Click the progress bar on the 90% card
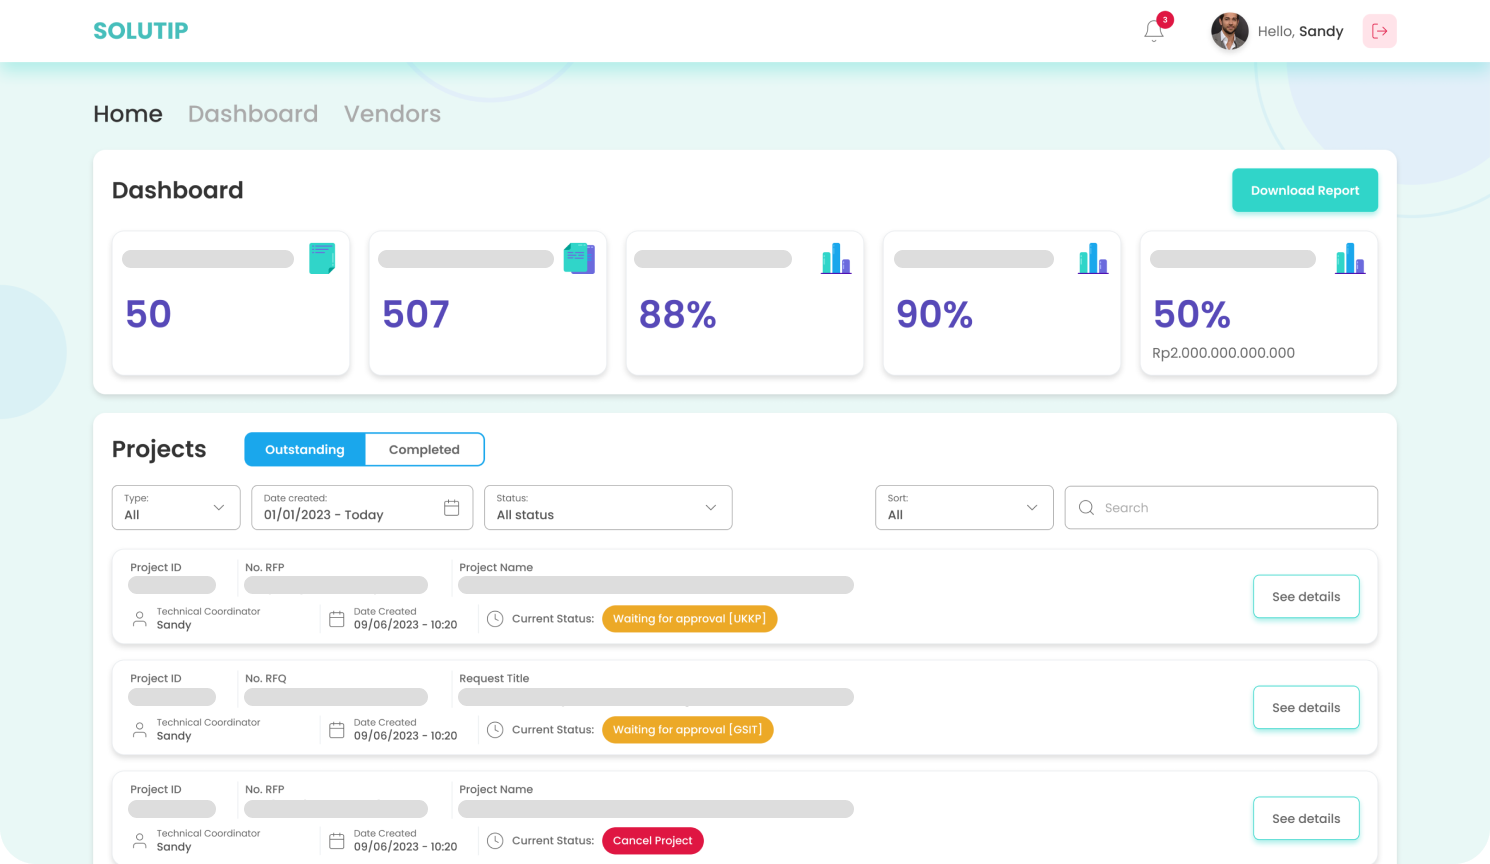Viewport: 1490px width, 864px height. (x=973, y=258)
